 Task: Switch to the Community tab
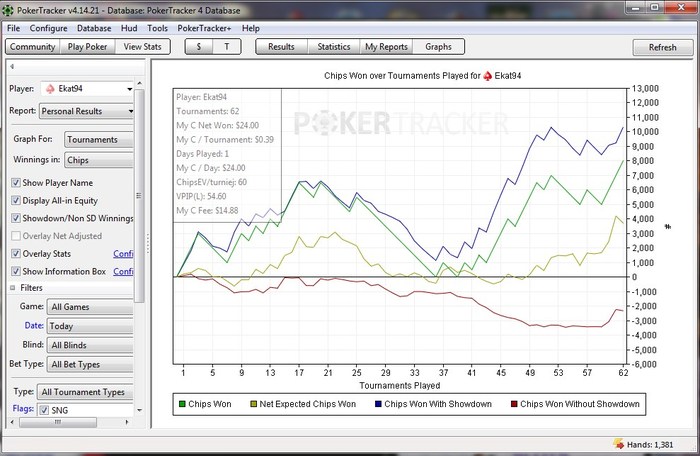tap(33, 47)
